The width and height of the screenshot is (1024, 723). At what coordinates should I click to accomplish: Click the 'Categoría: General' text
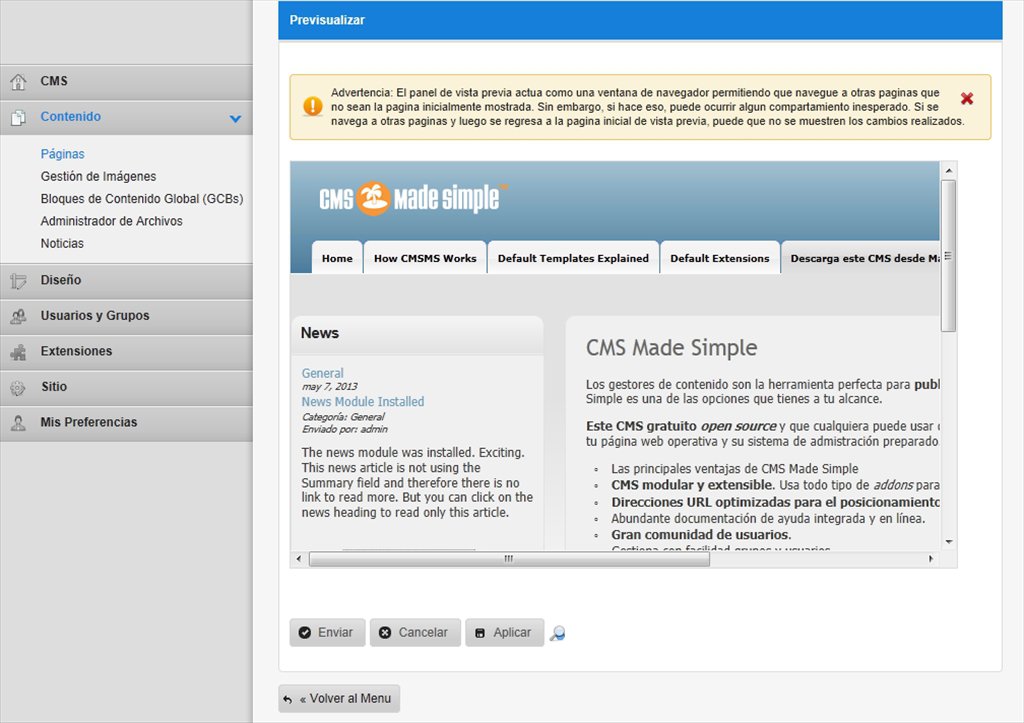pyautogui.click(x=343, y=417)
